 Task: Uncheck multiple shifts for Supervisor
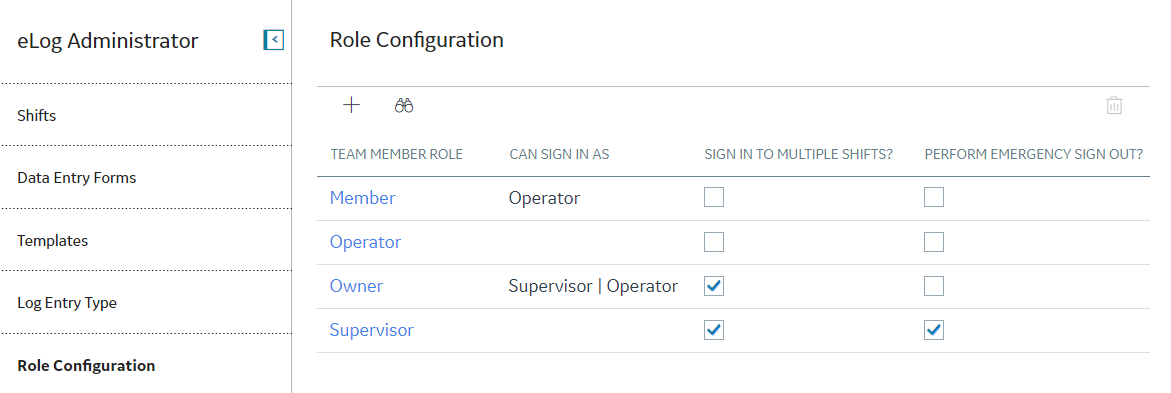pos(714,330)
